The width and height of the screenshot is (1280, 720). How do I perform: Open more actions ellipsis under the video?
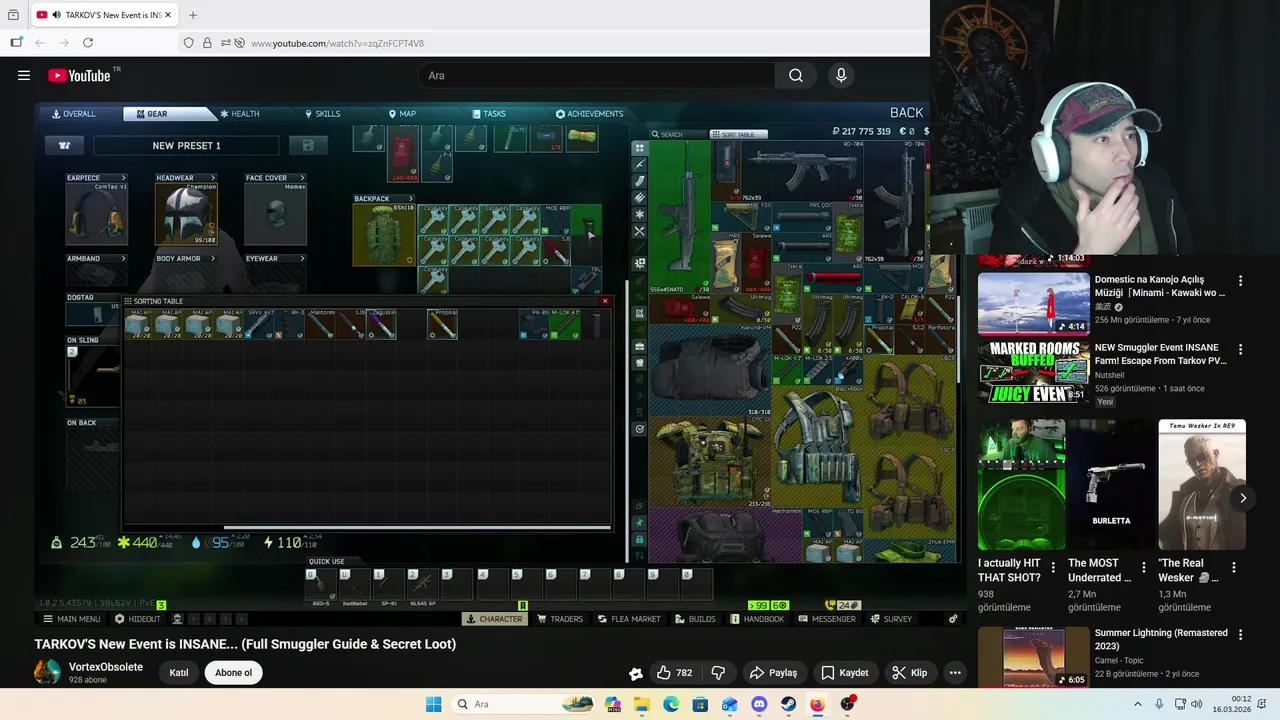tap(955, 673)
